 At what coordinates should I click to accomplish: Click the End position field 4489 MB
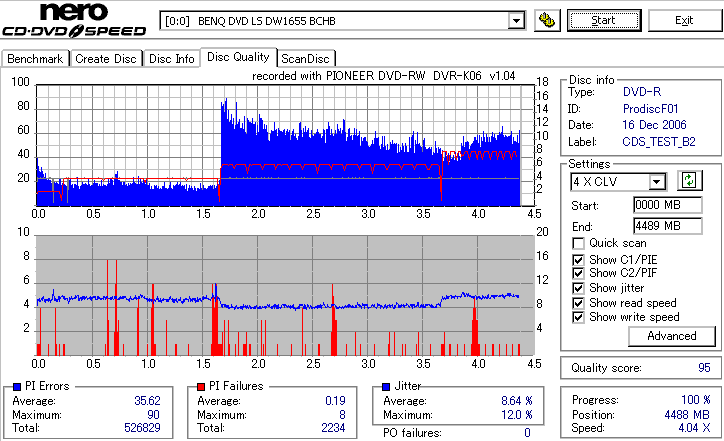668,226
